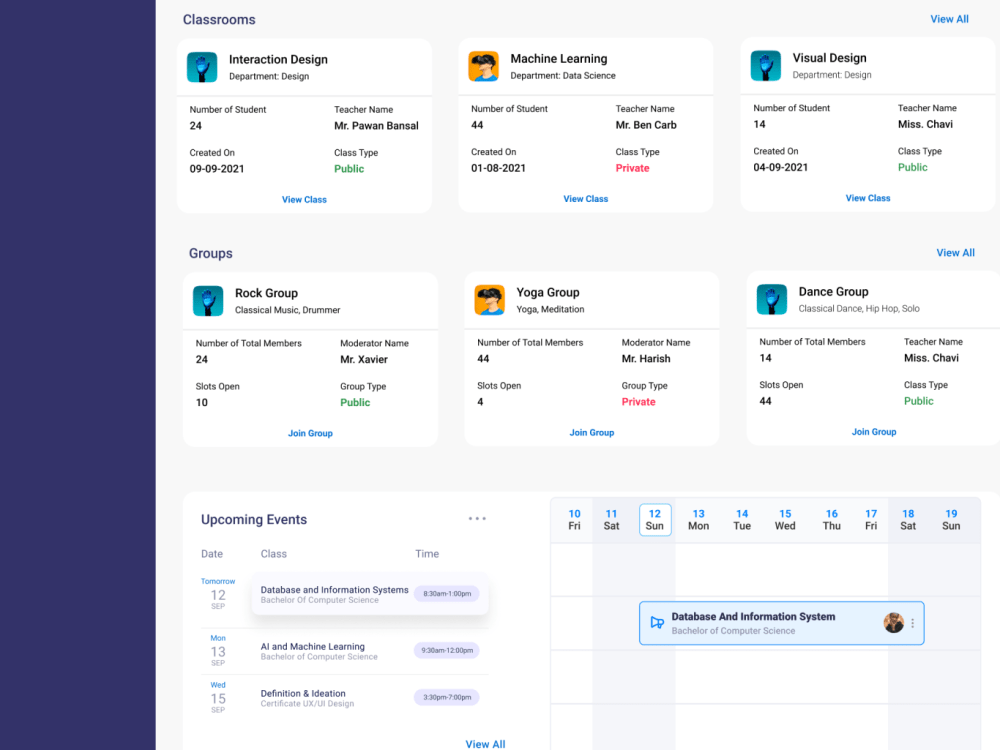Viewport: 1000px width, 750px height.
Task: View Class for Visual Design
Action: (x=868, y=198)
